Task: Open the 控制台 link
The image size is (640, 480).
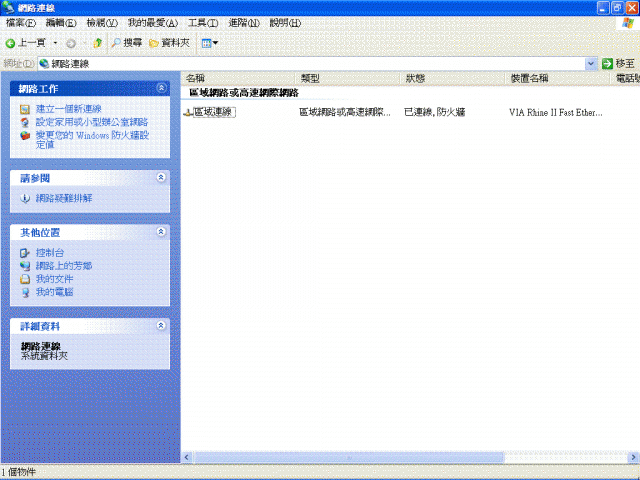Action: [x=50, y=253]
